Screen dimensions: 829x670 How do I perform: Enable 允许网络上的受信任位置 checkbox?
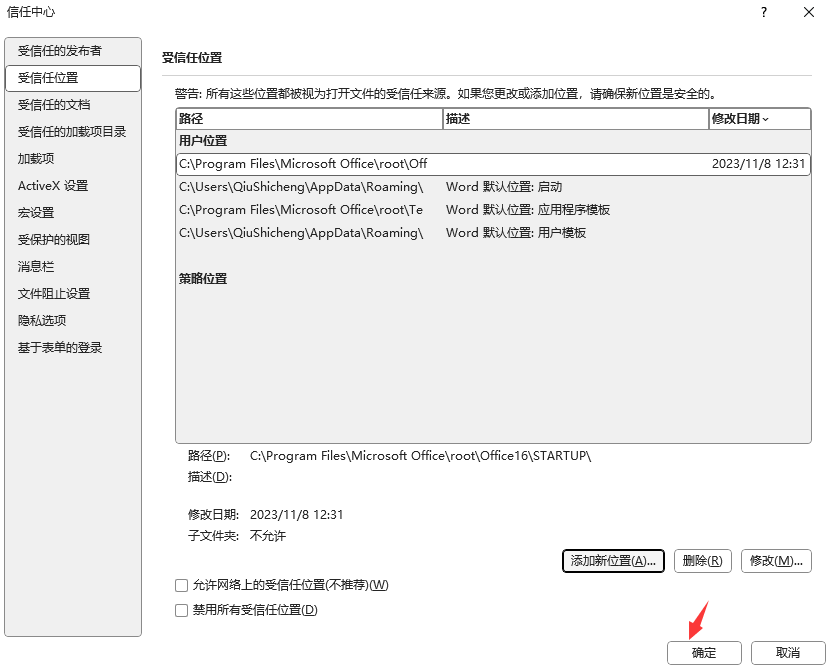(x=181, y=585)
